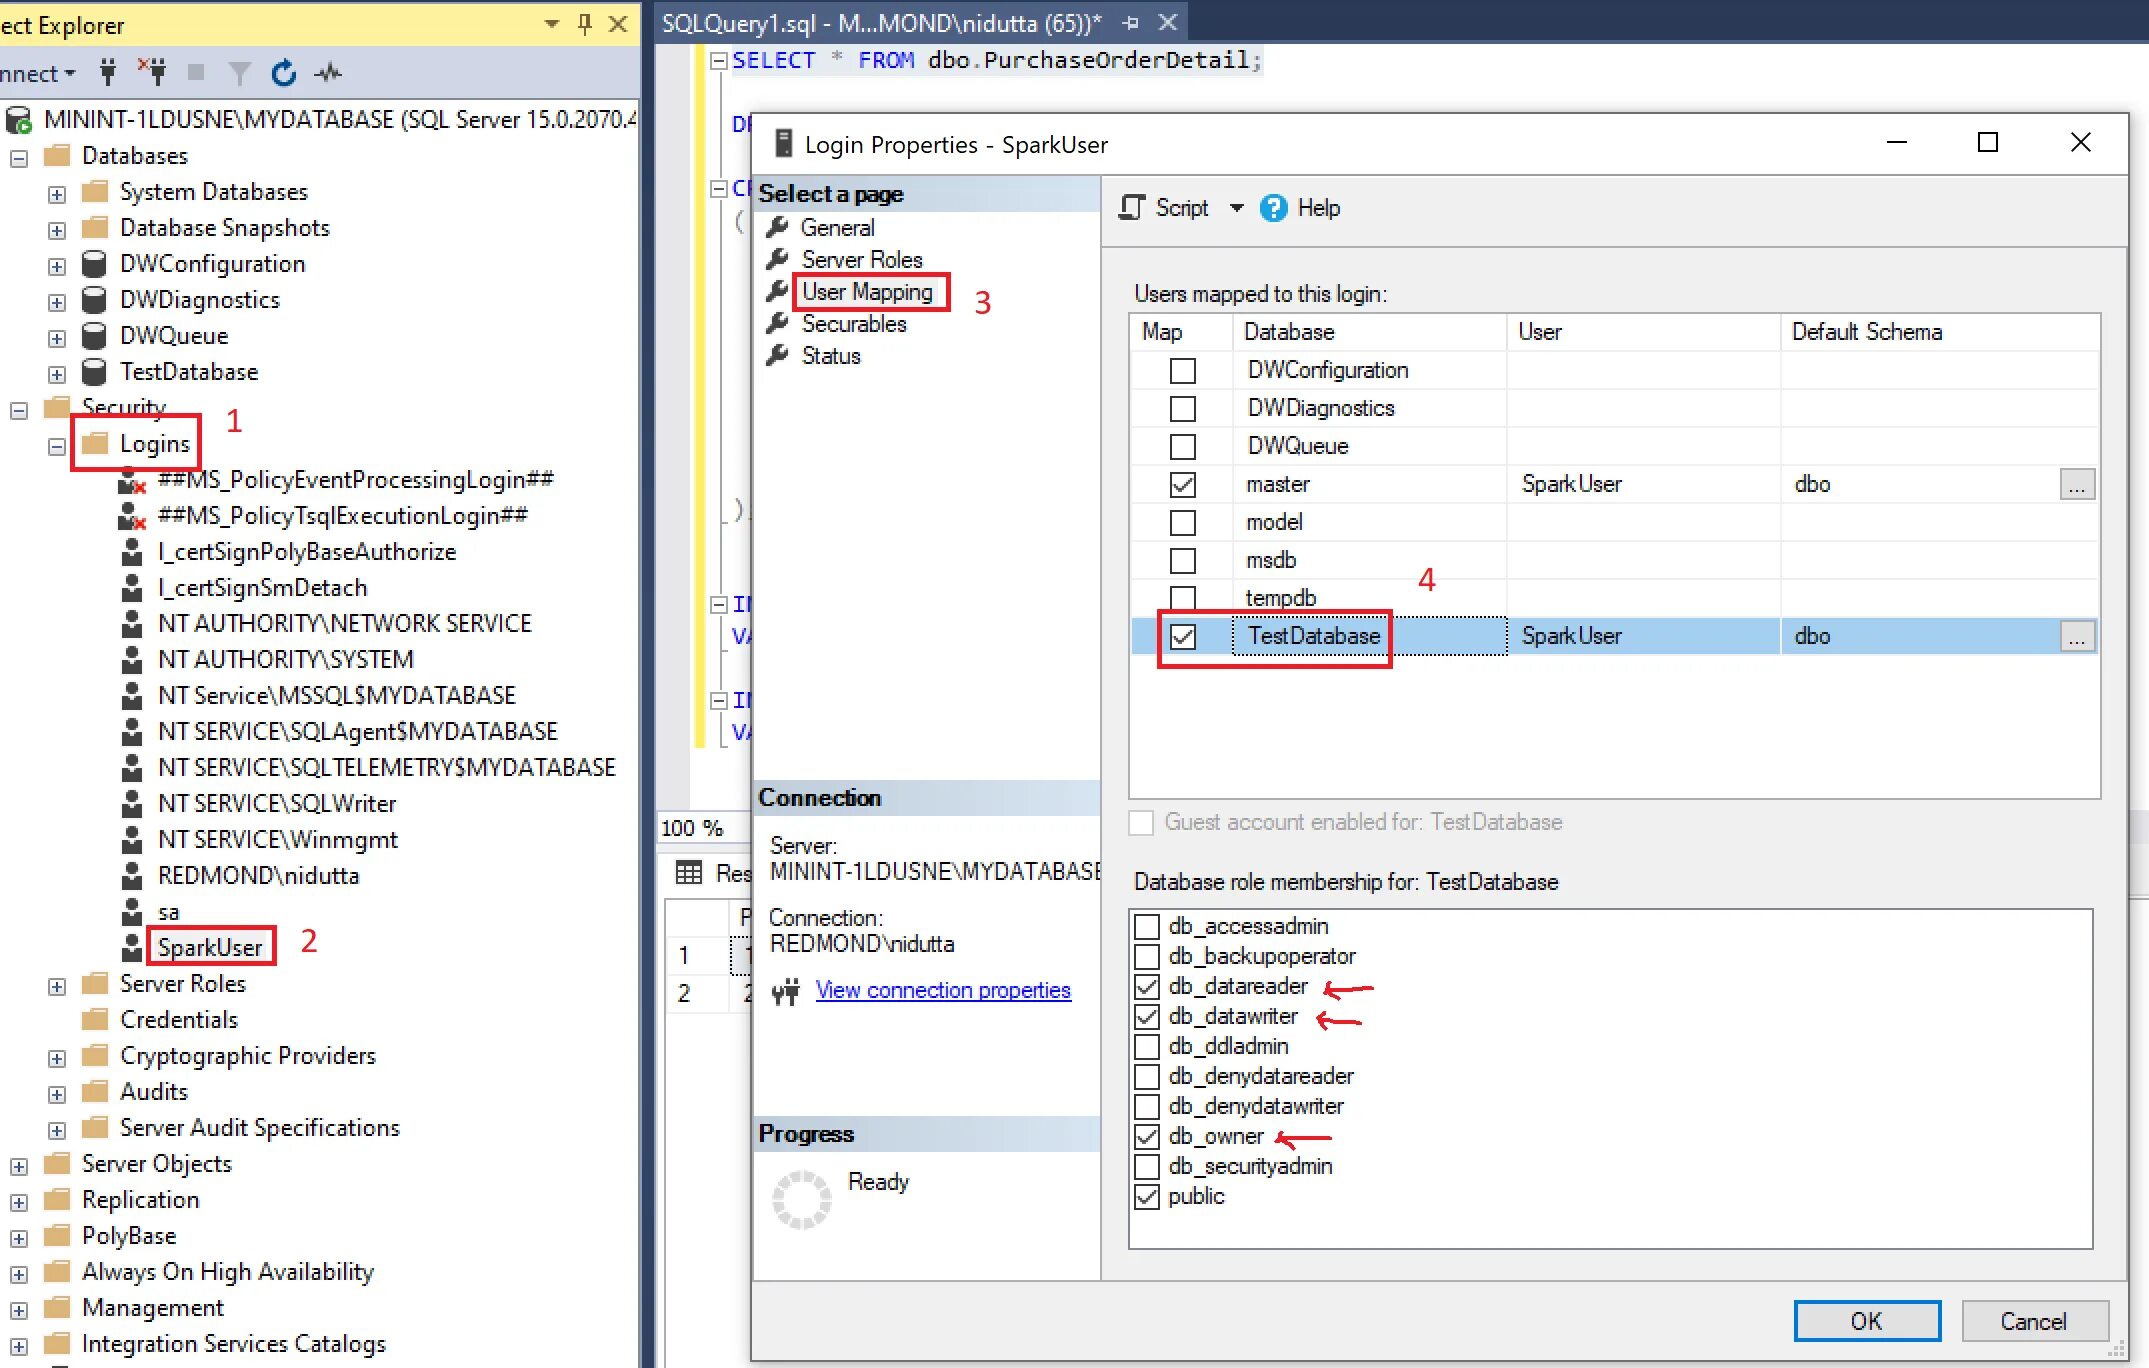Screen dimensions: 2149x1368
Task: Click the Script icon in dialog toolbar
Action: 1132,207
